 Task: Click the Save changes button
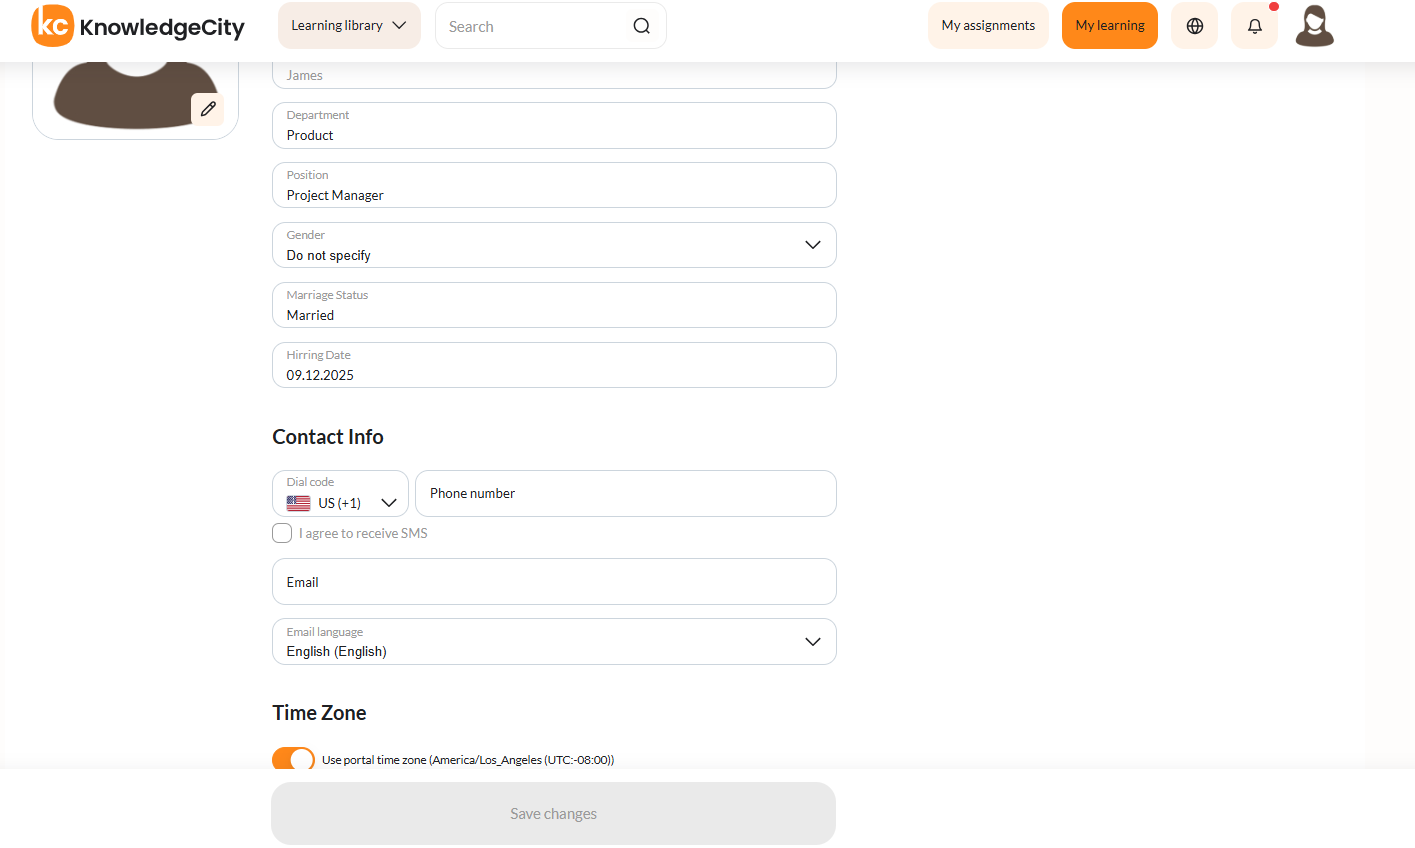(x=553, y=813)
